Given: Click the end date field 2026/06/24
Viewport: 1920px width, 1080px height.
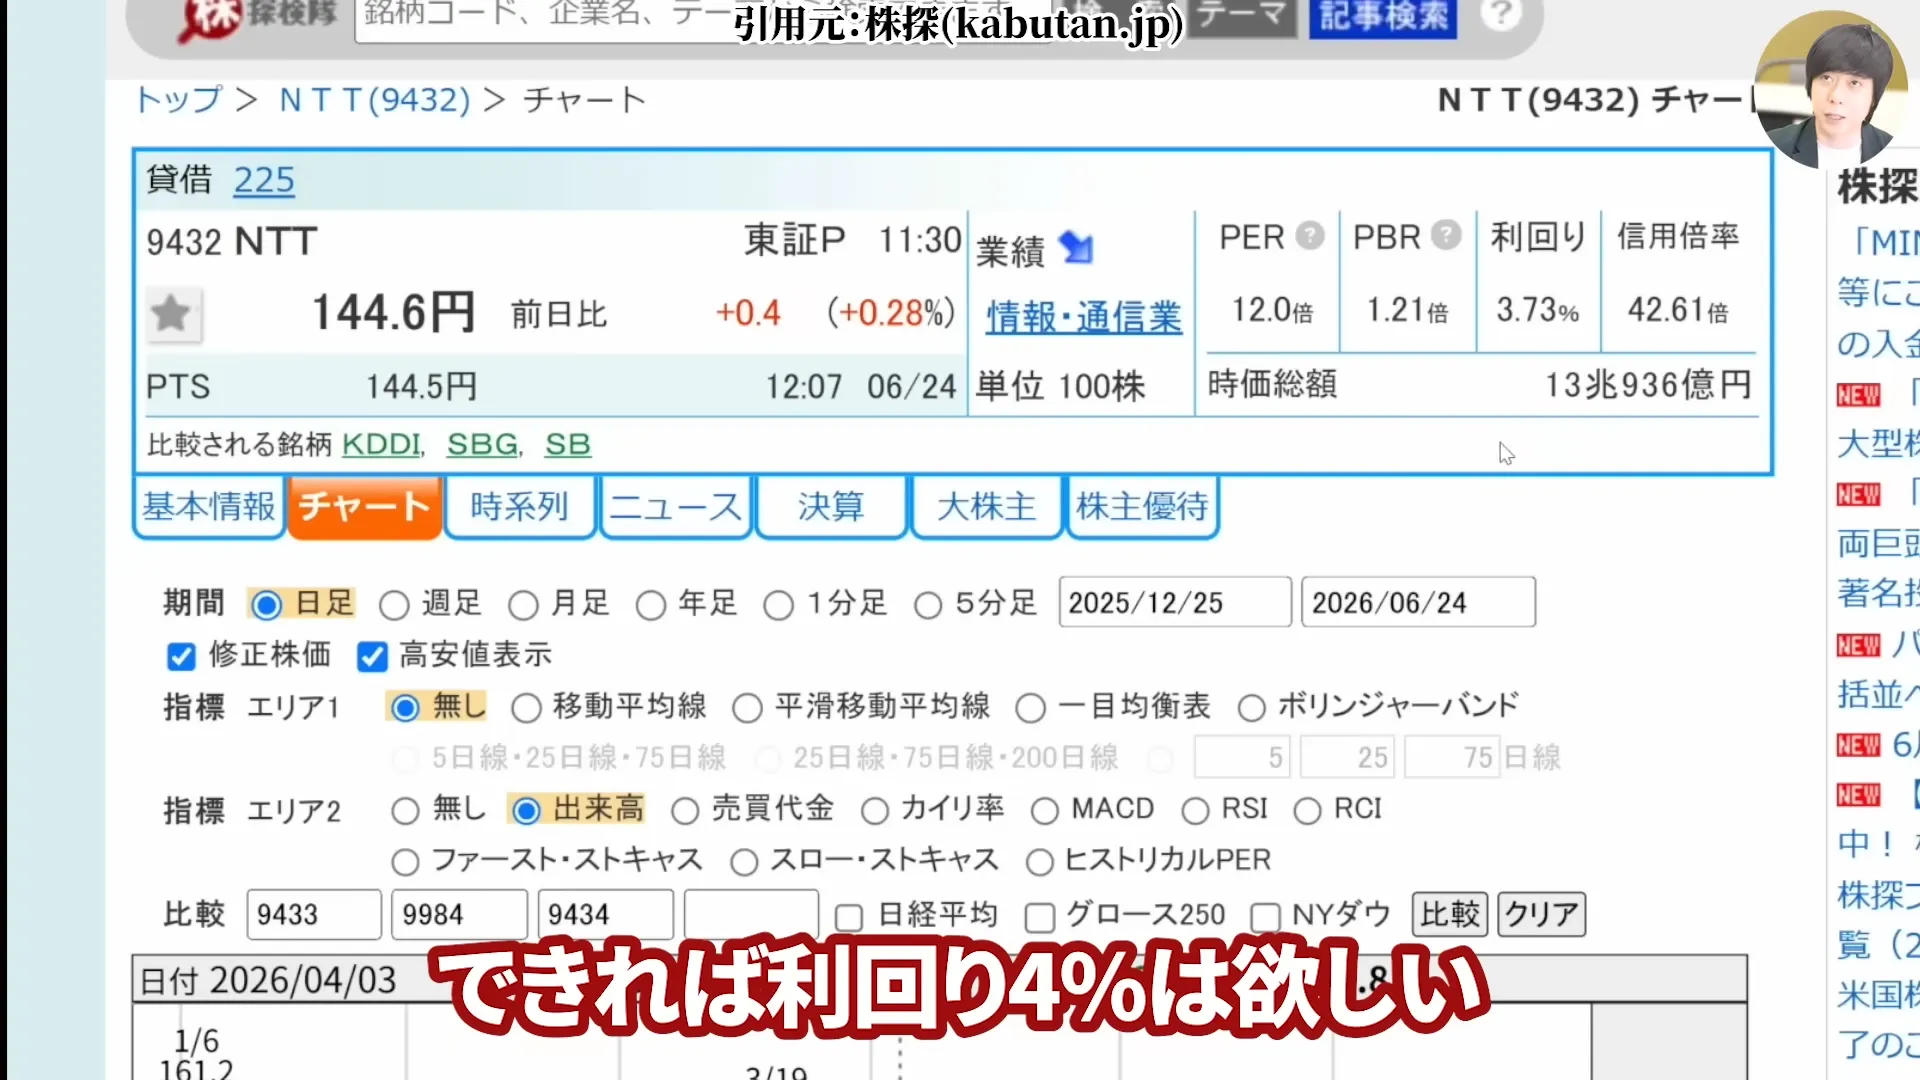Looking at the screenshot, I should point(1418,603).
